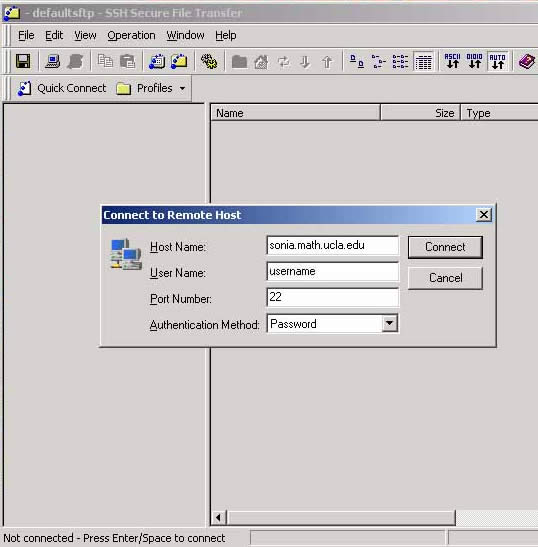Viewport: 538px width, 547px height.
Task: Select ASCII transfer mode
Action: (x=453, y=61)
